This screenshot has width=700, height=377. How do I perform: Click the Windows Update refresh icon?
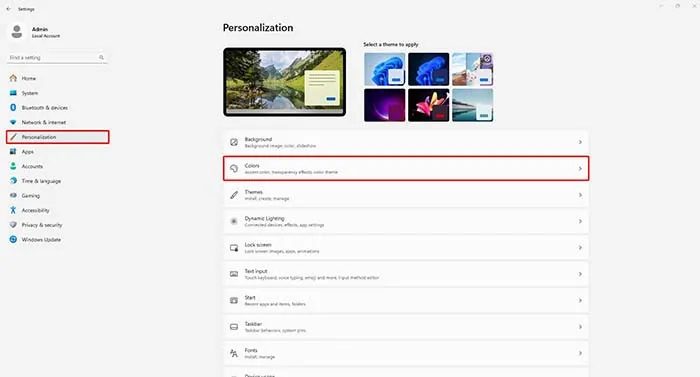coord(13,240)
